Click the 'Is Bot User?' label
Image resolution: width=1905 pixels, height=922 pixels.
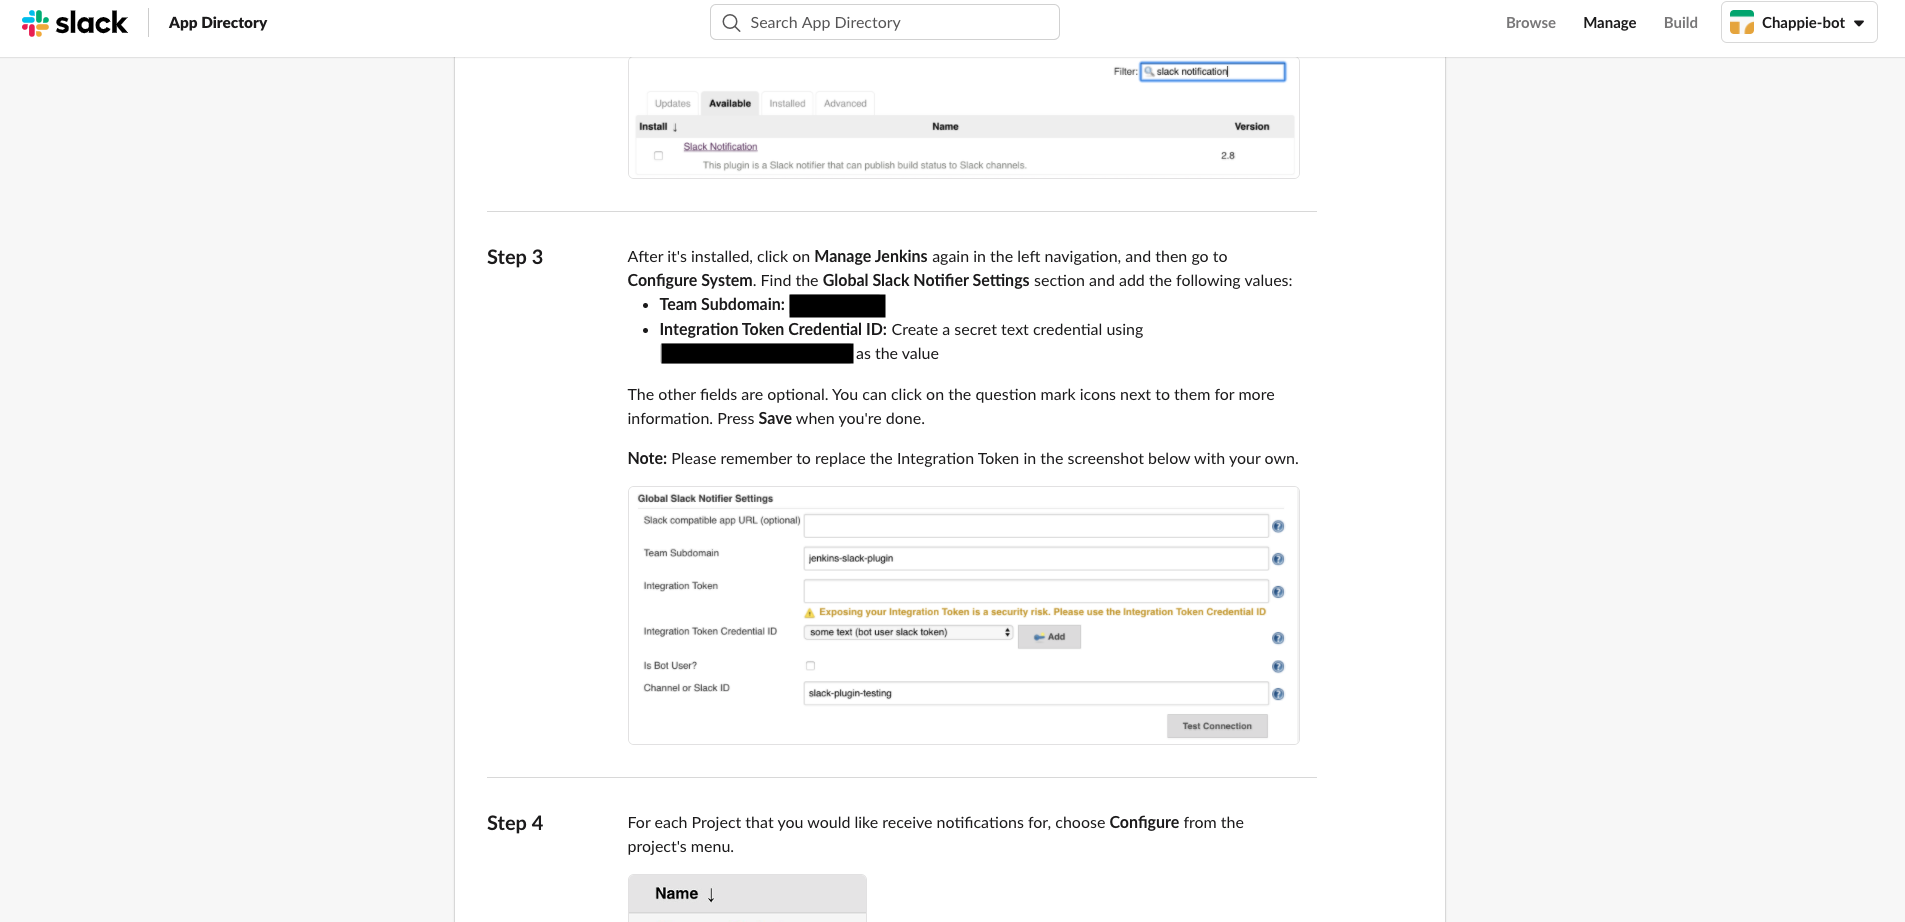point(670,666)
